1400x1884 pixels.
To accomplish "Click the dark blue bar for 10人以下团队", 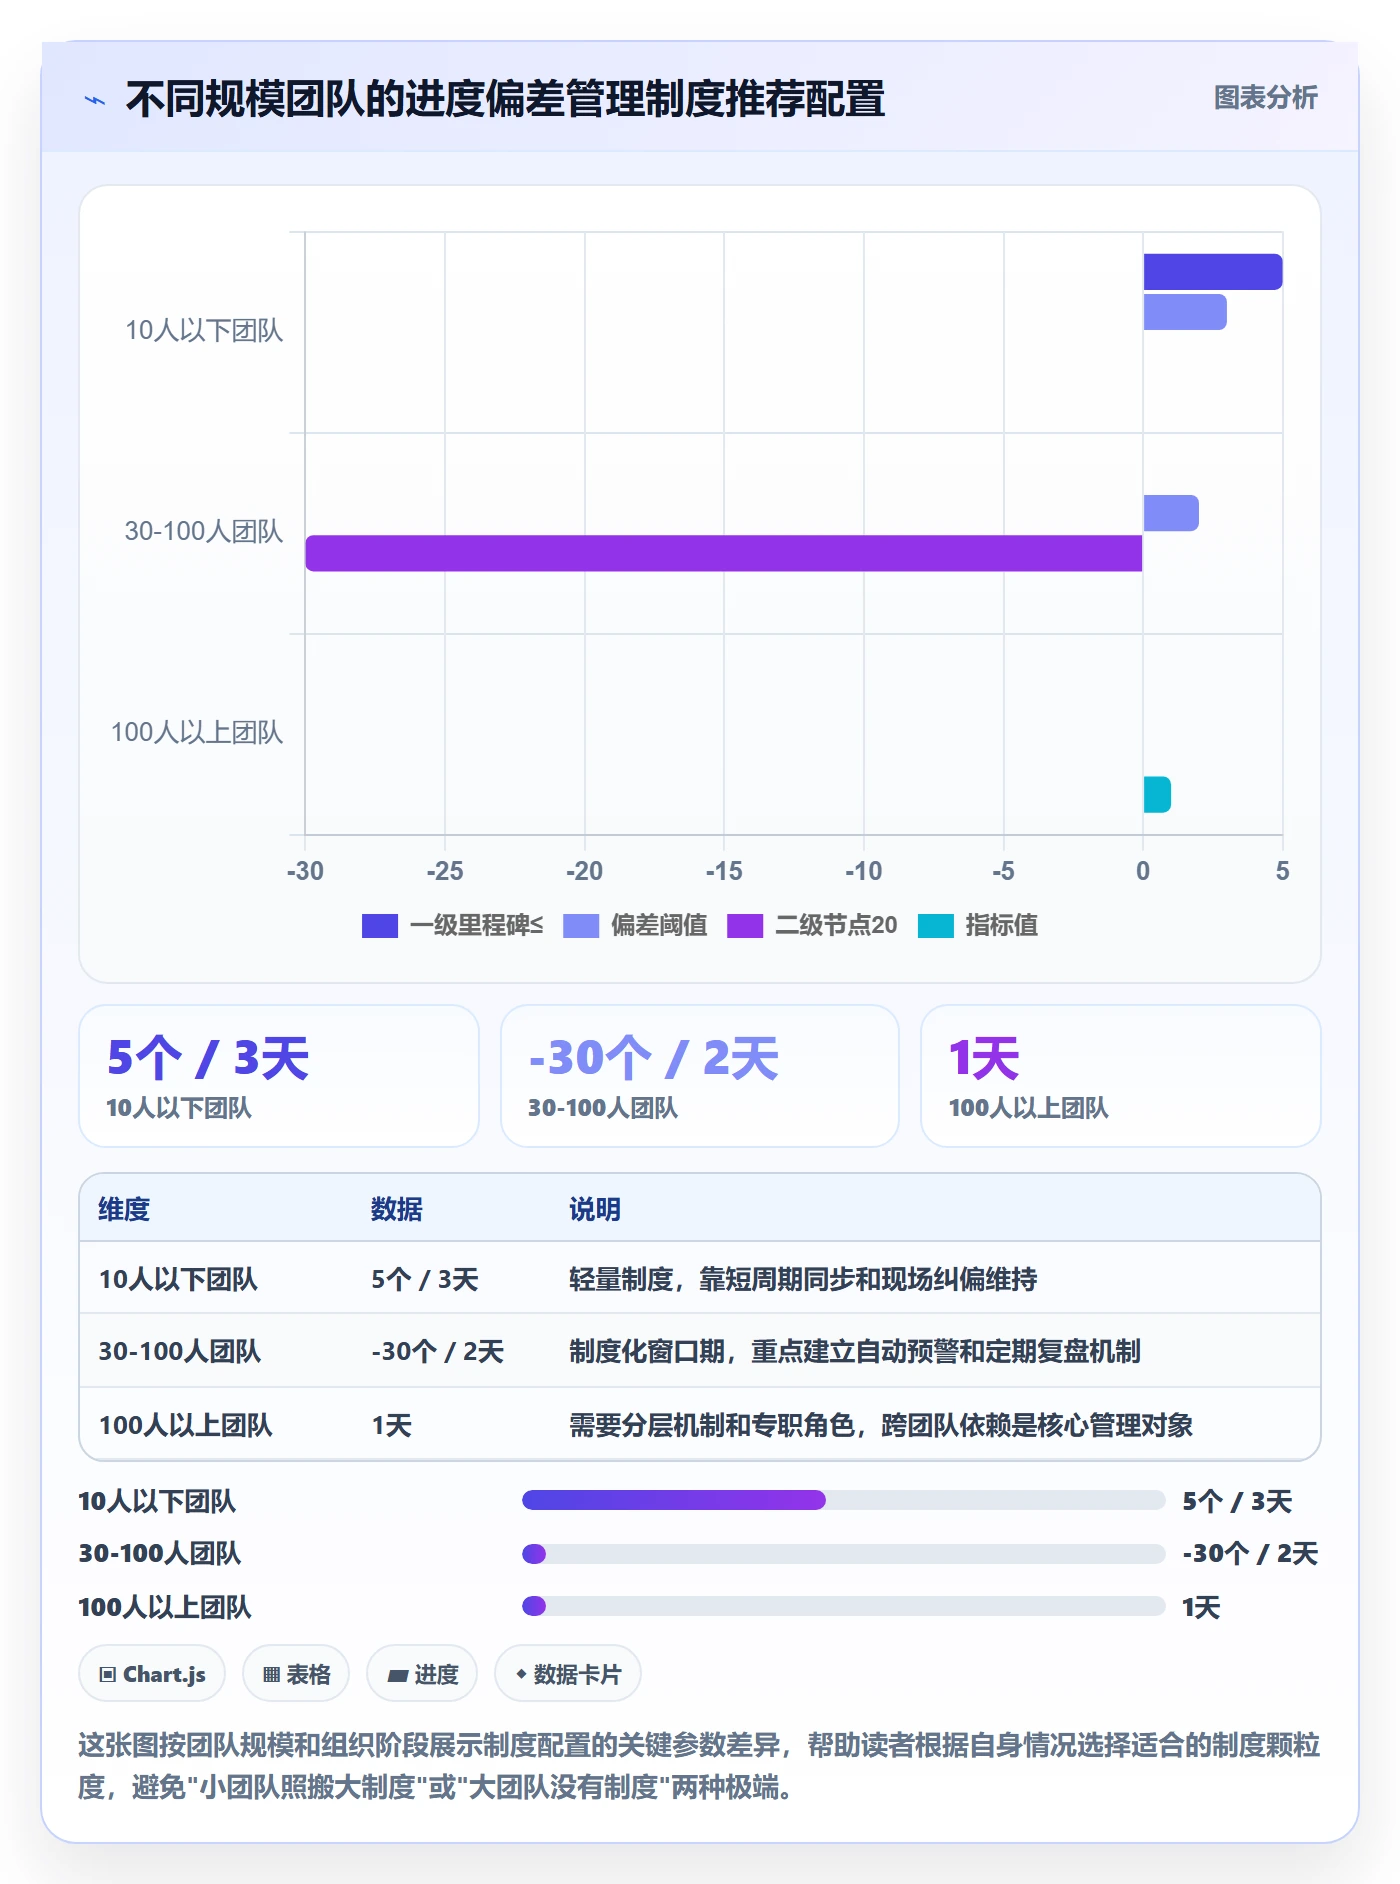I will click(x=1213, y=272).
